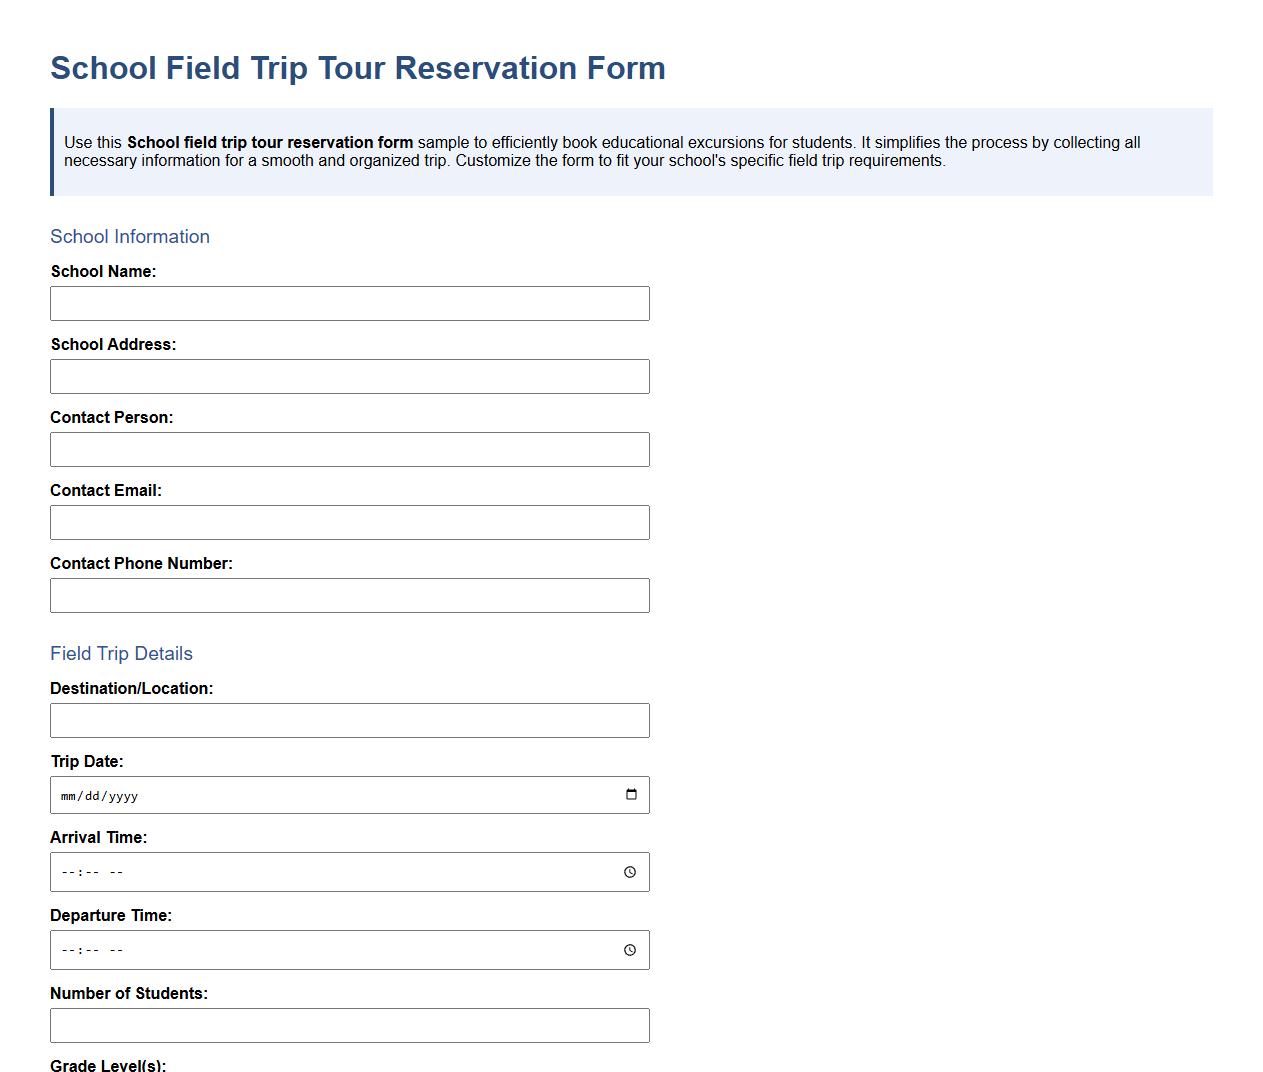
Task: Click the School Address input field
Action: [x=349, y=376]
